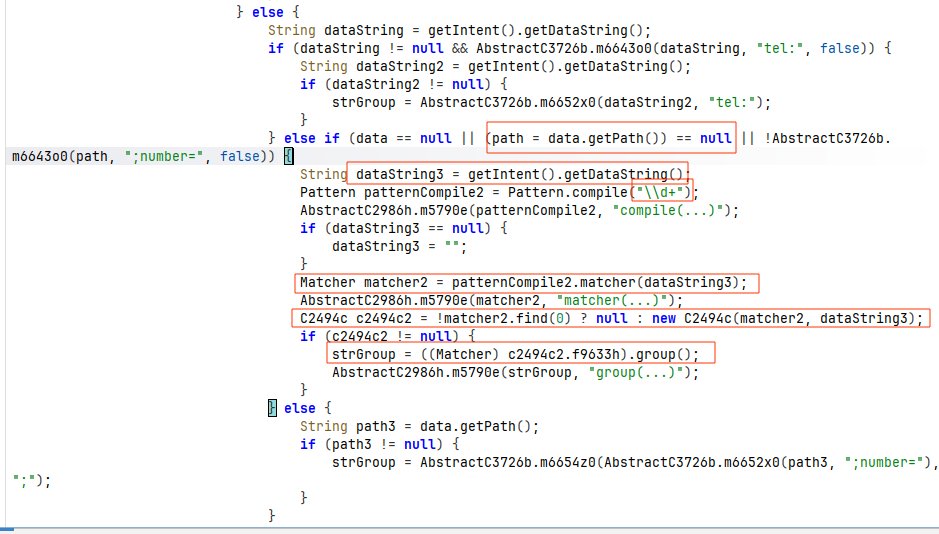Click the regex string "\\d+"
Image resolution: width=939 pixels, height=534 pixels.
pos(662,192)
